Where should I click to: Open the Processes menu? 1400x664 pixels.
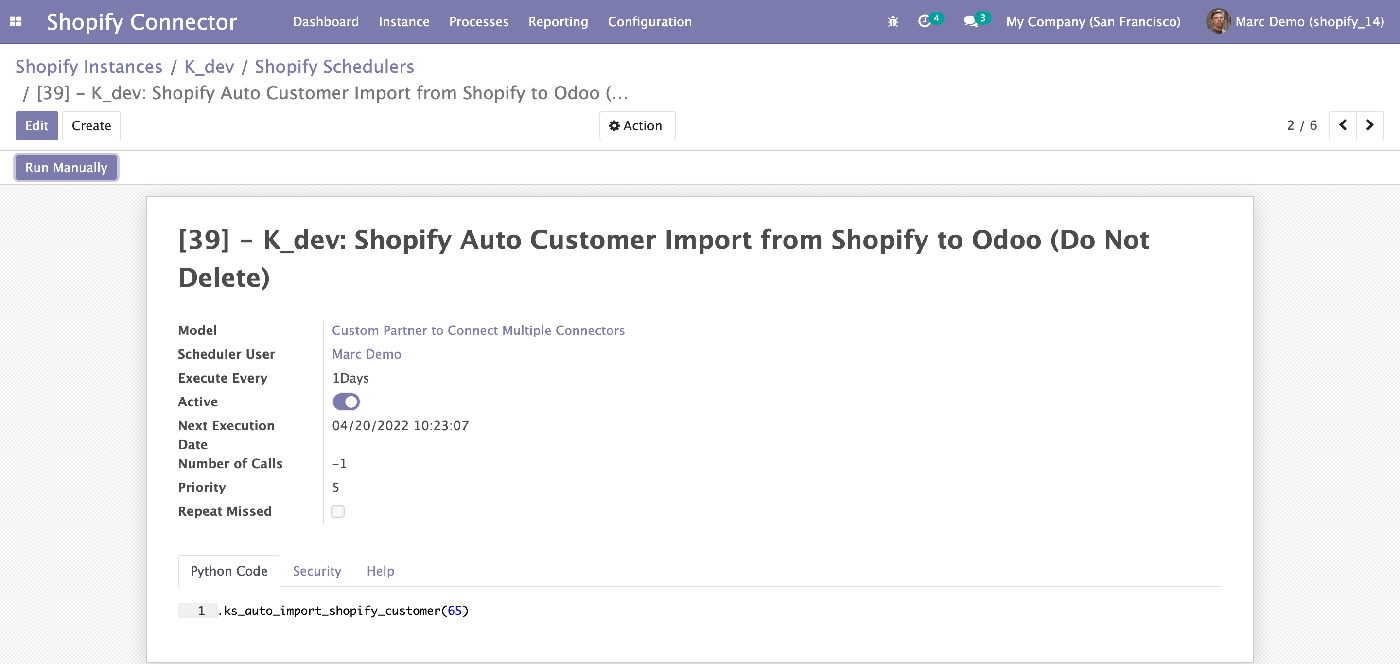479,21
